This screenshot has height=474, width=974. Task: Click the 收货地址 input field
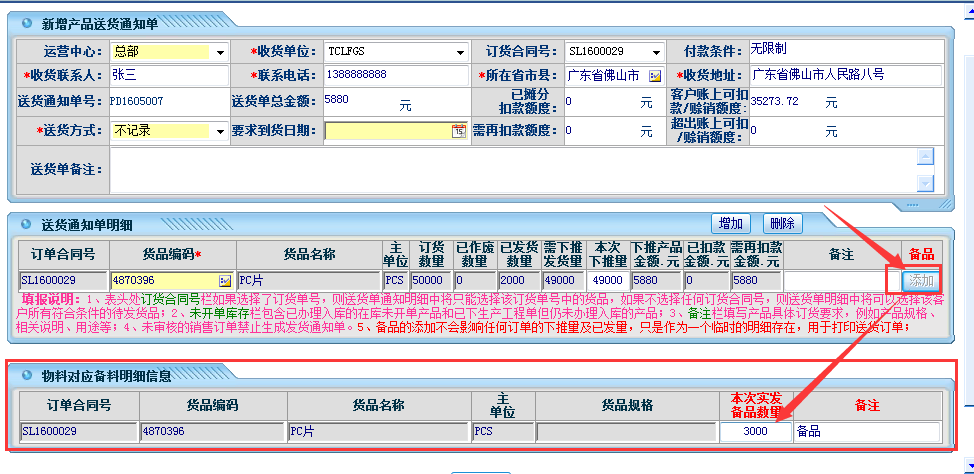tap(845, 76)
